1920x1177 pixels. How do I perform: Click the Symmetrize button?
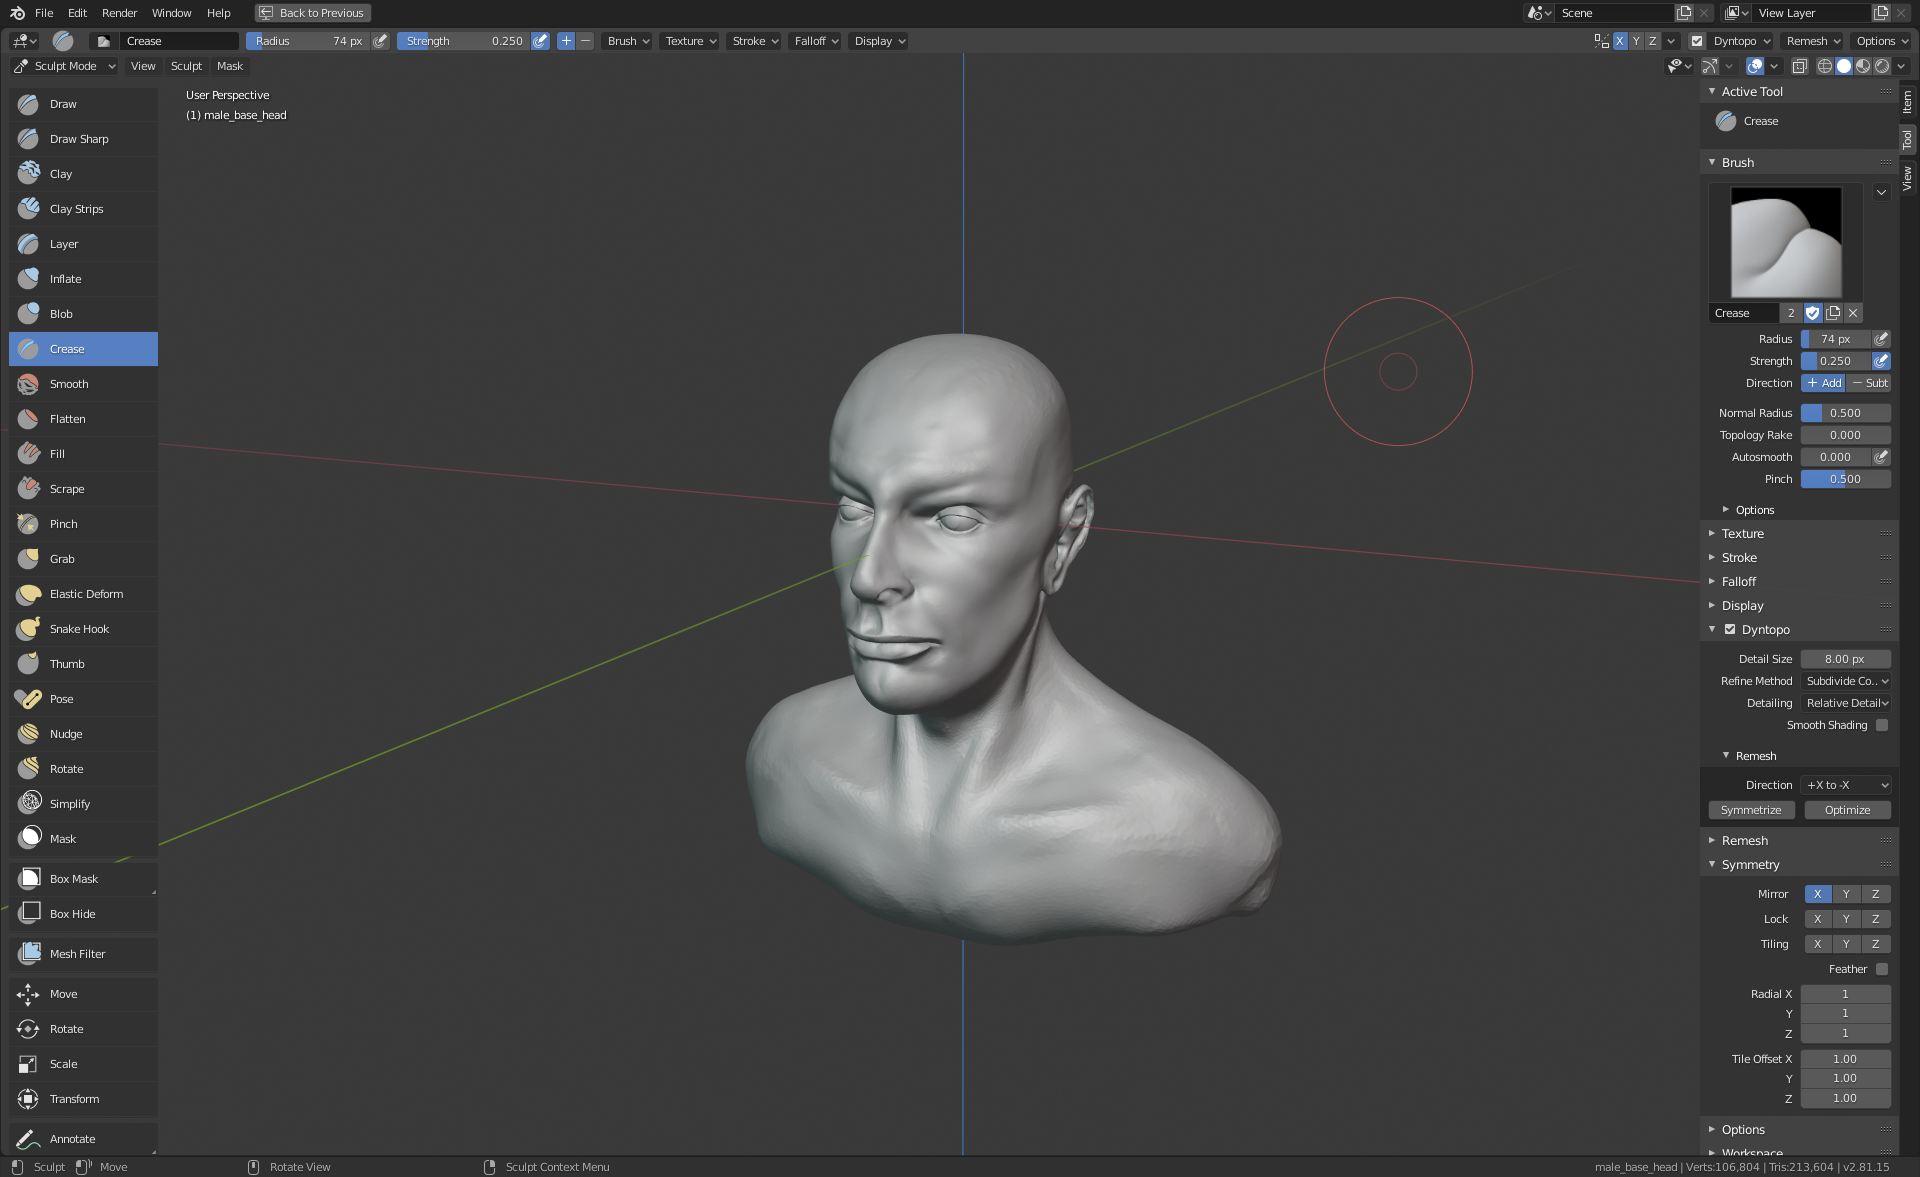(1750, 810)
